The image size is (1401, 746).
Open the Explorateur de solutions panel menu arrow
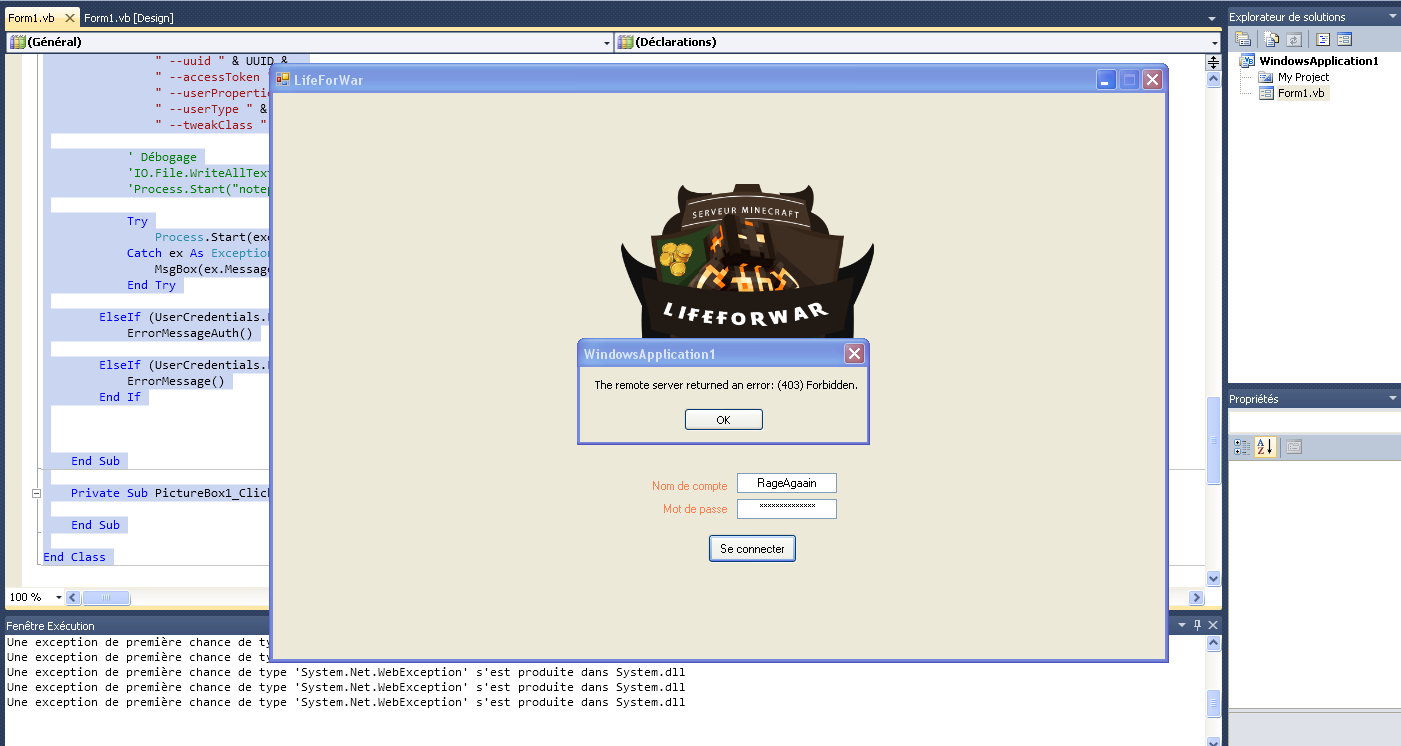click(x=1392, y=16)
